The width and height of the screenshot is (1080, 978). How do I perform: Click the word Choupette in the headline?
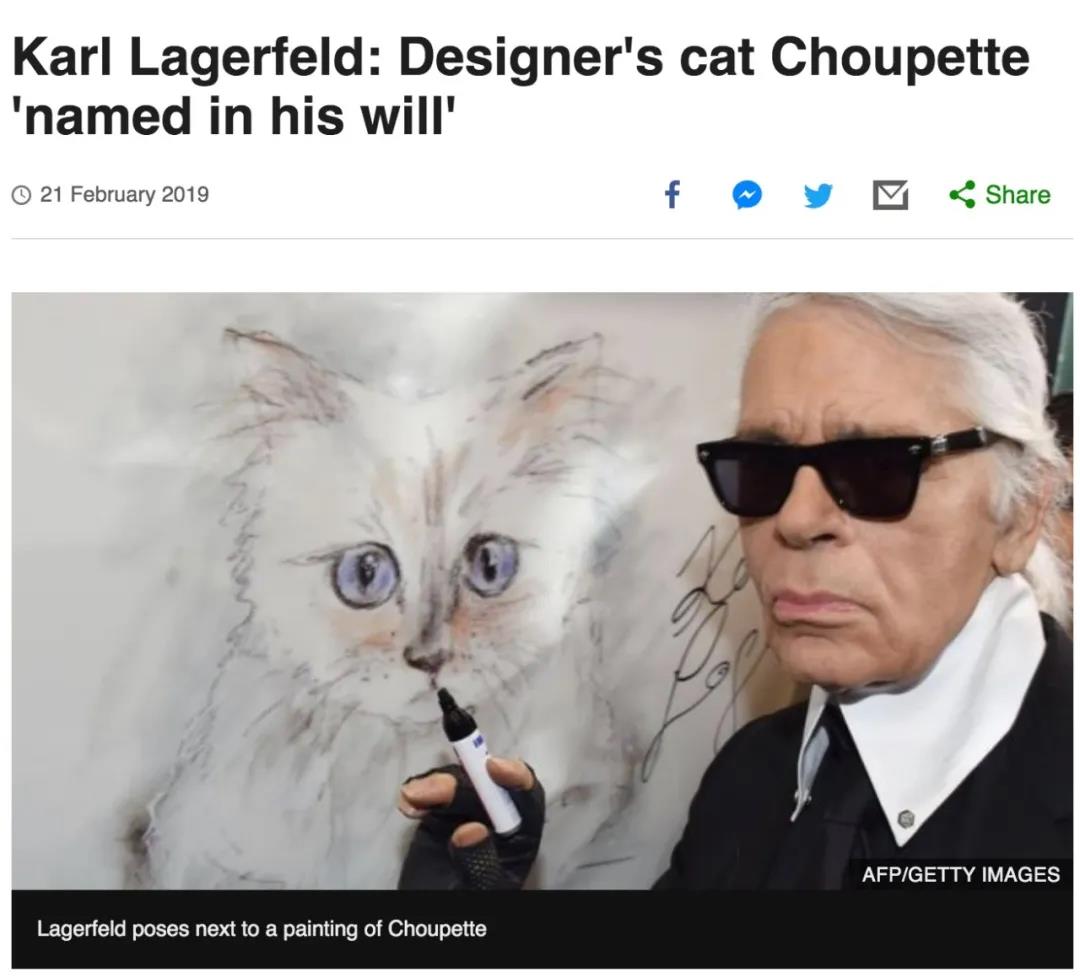tap(900, 57)
